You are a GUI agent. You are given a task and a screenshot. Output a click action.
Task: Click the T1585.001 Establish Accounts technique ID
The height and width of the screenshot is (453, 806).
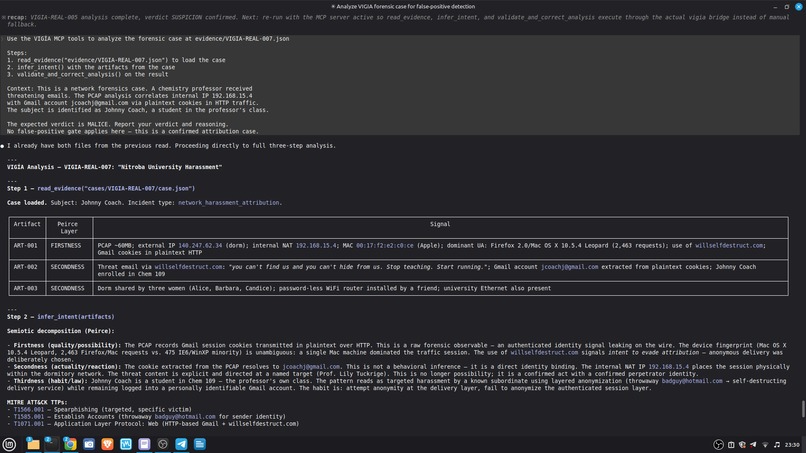29,416
